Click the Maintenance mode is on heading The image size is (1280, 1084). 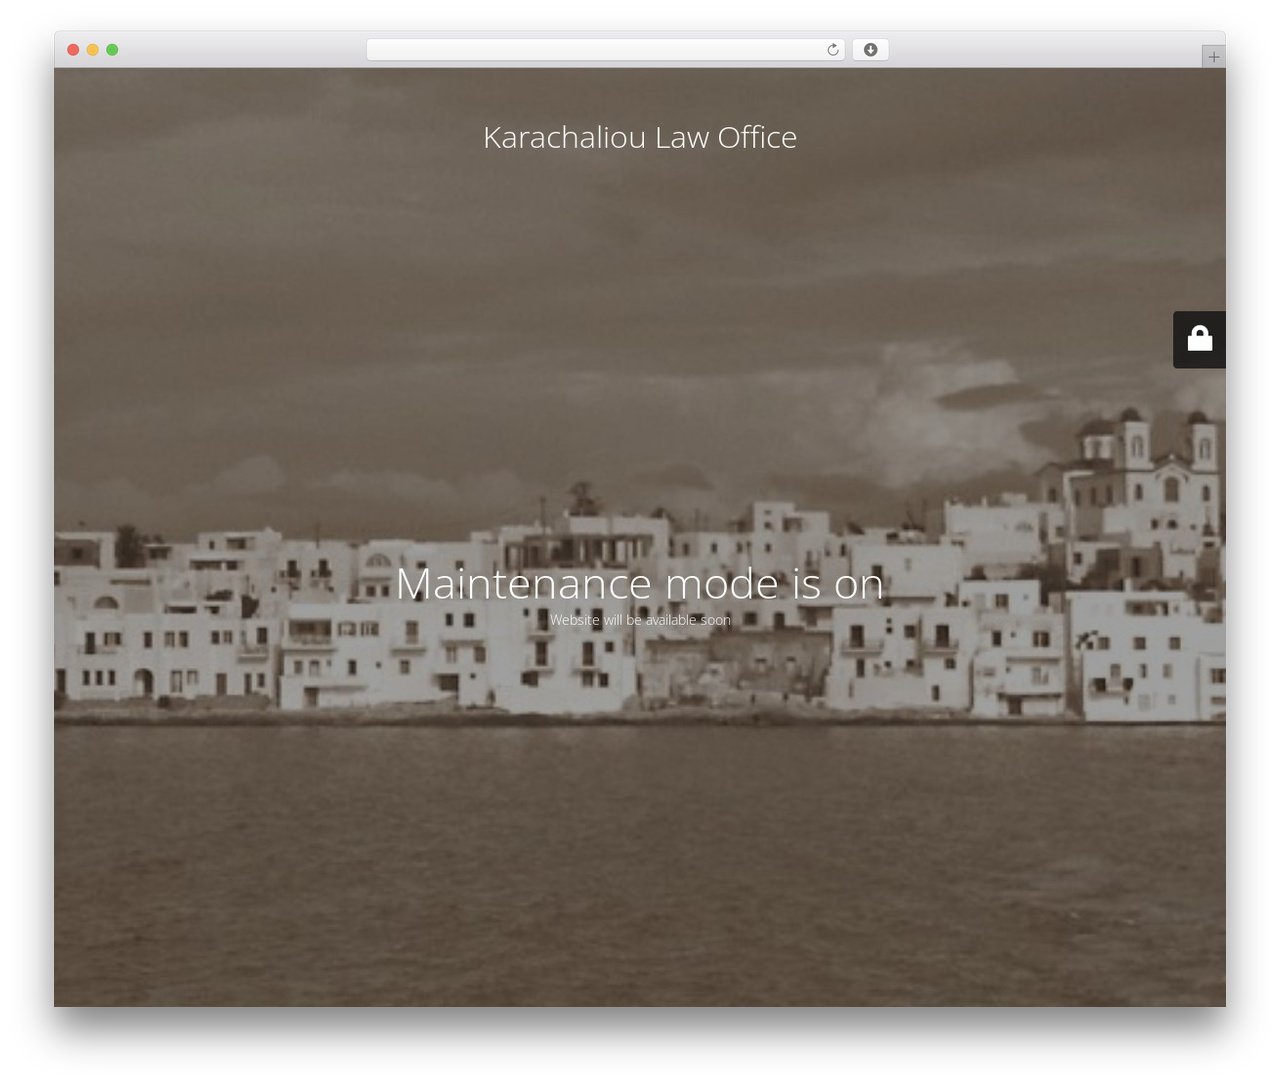click(640, 584)
